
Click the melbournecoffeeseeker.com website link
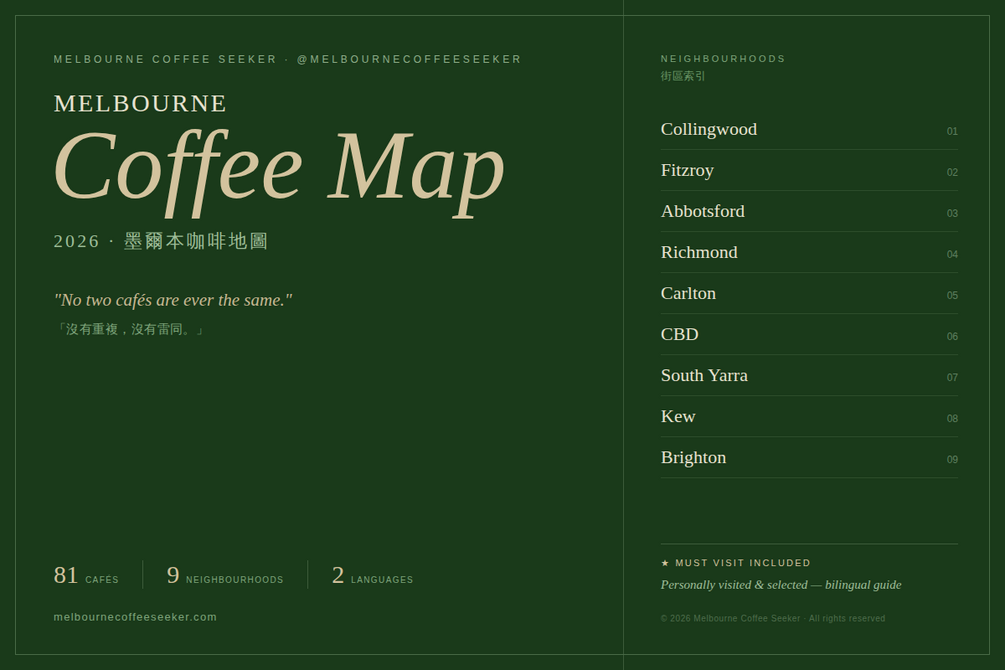click(135, 617)
